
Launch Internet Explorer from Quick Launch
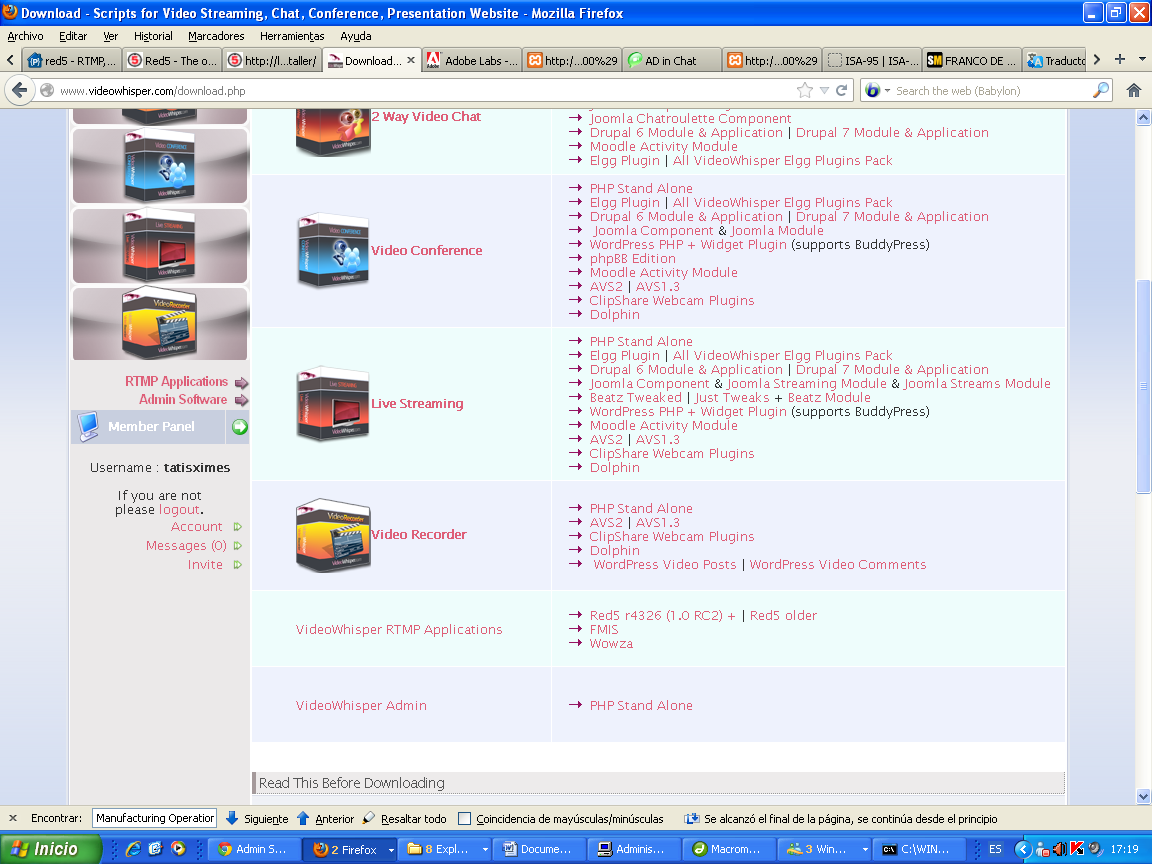coord(133,849)
